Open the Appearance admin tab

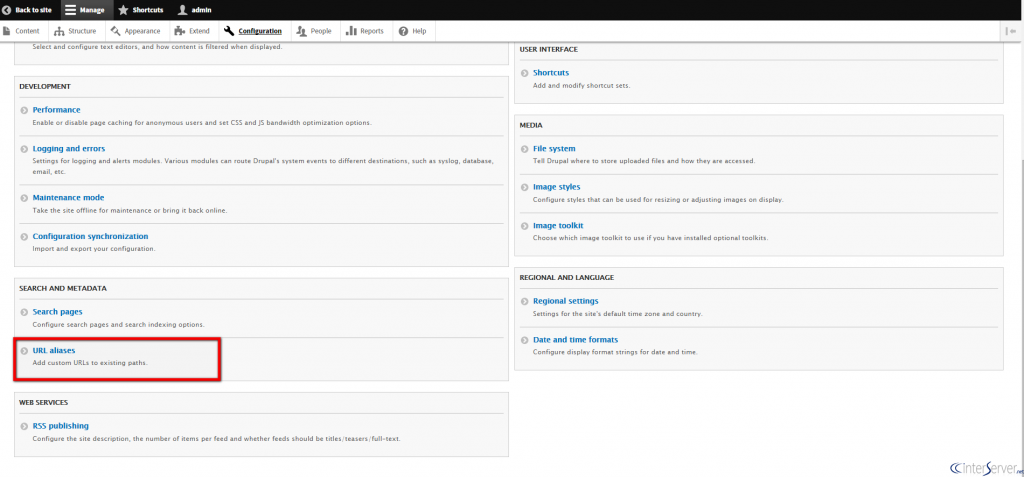[135, 31]
